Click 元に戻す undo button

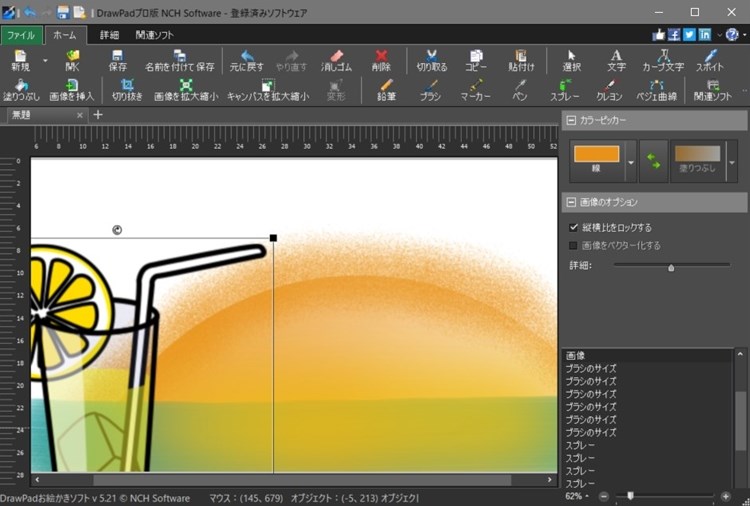pos(246,61)
